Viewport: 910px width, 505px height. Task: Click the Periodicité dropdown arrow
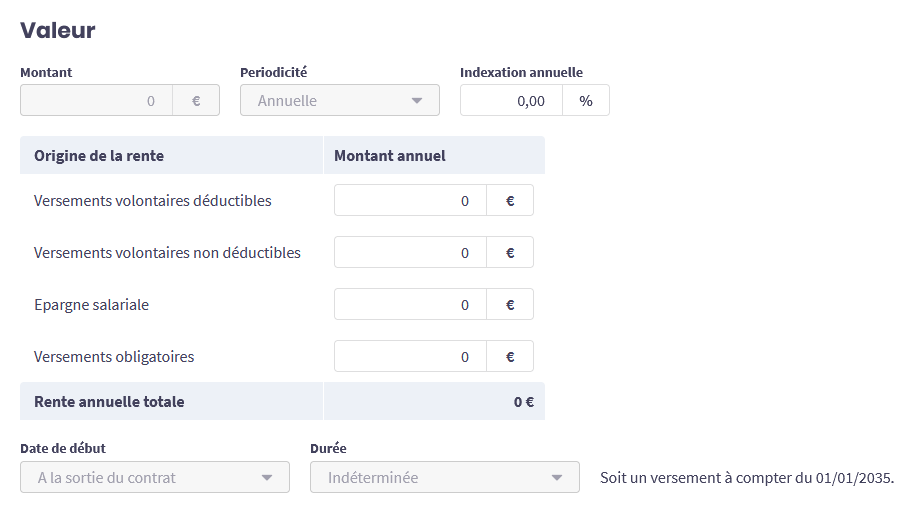[417, 100]
